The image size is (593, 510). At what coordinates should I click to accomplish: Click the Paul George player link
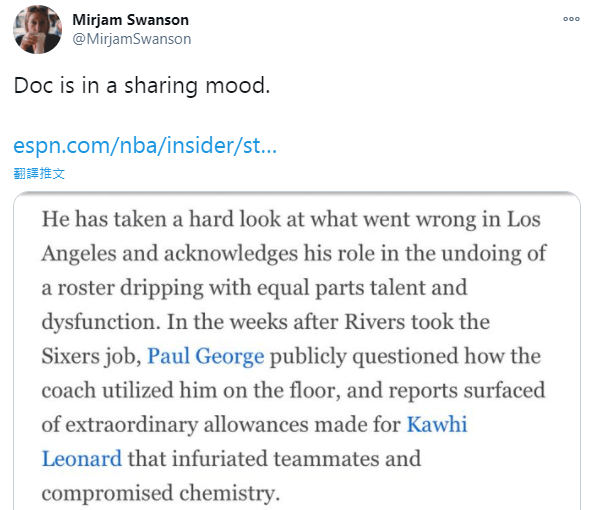coord(206,356)
